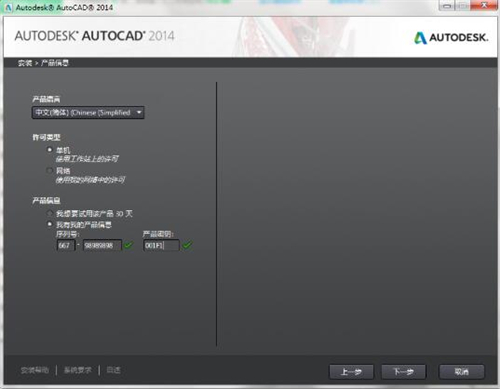This screenshot has width=500, height=389.
Task: Open the 安装帮助 installation help link
Action: (x=35, y=370)
